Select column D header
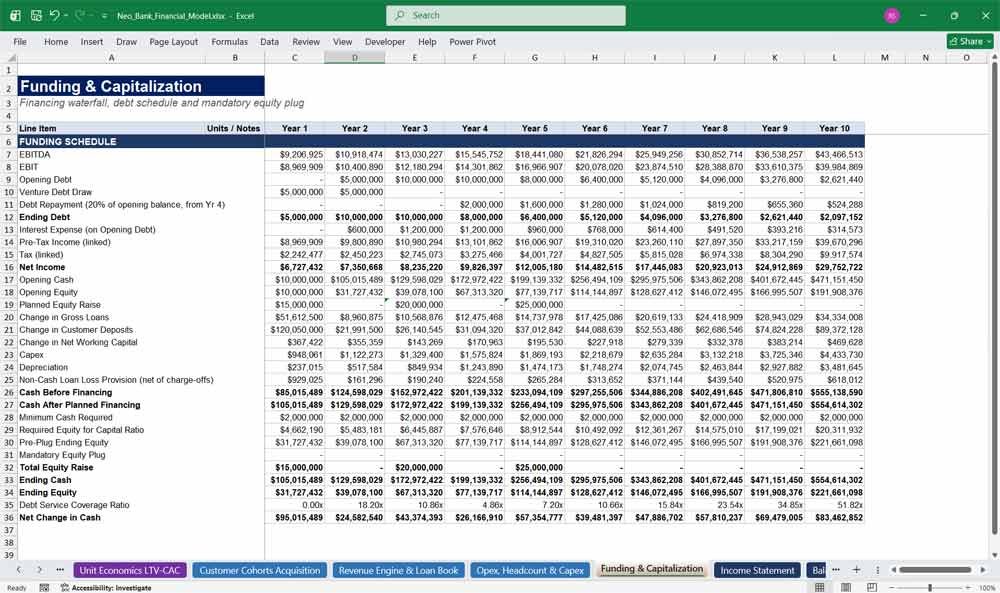This screenshot has height=593, width=1000. tap(355, 58)
